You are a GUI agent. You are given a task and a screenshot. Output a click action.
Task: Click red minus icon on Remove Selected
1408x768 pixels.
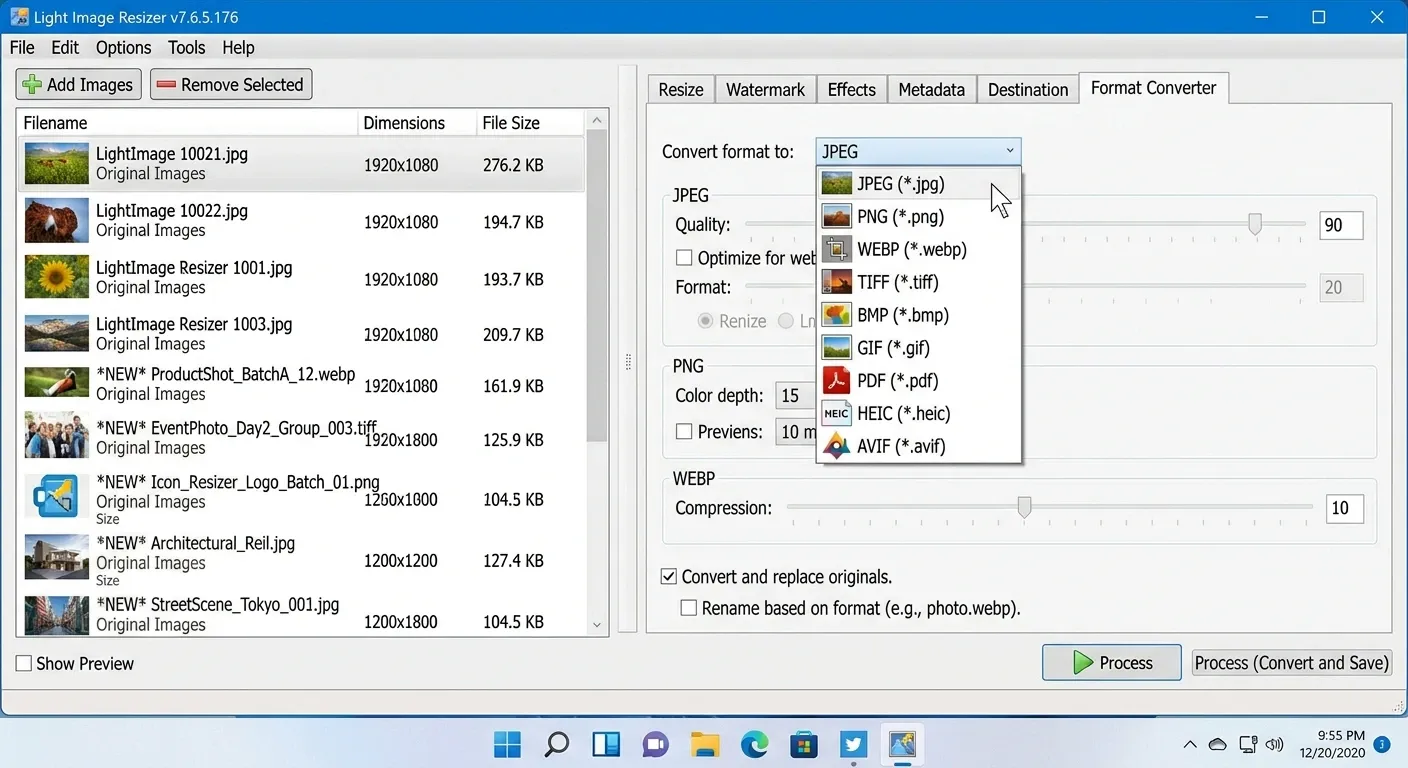click(166, 85)
